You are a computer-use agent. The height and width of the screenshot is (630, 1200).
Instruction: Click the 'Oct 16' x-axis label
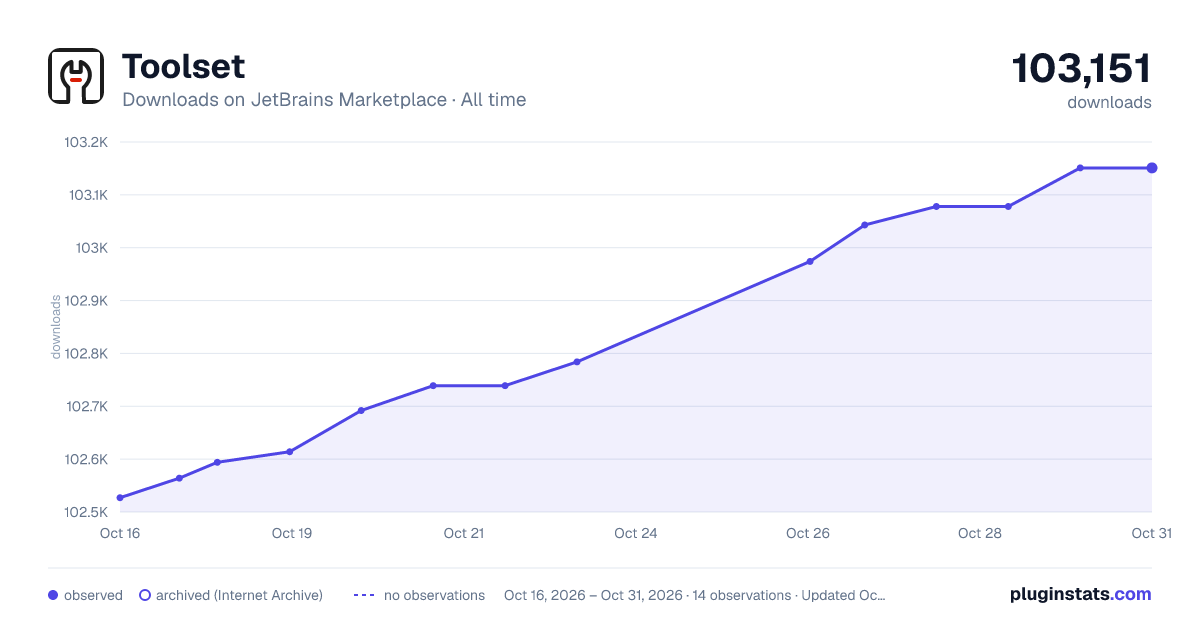click(120, 533)
